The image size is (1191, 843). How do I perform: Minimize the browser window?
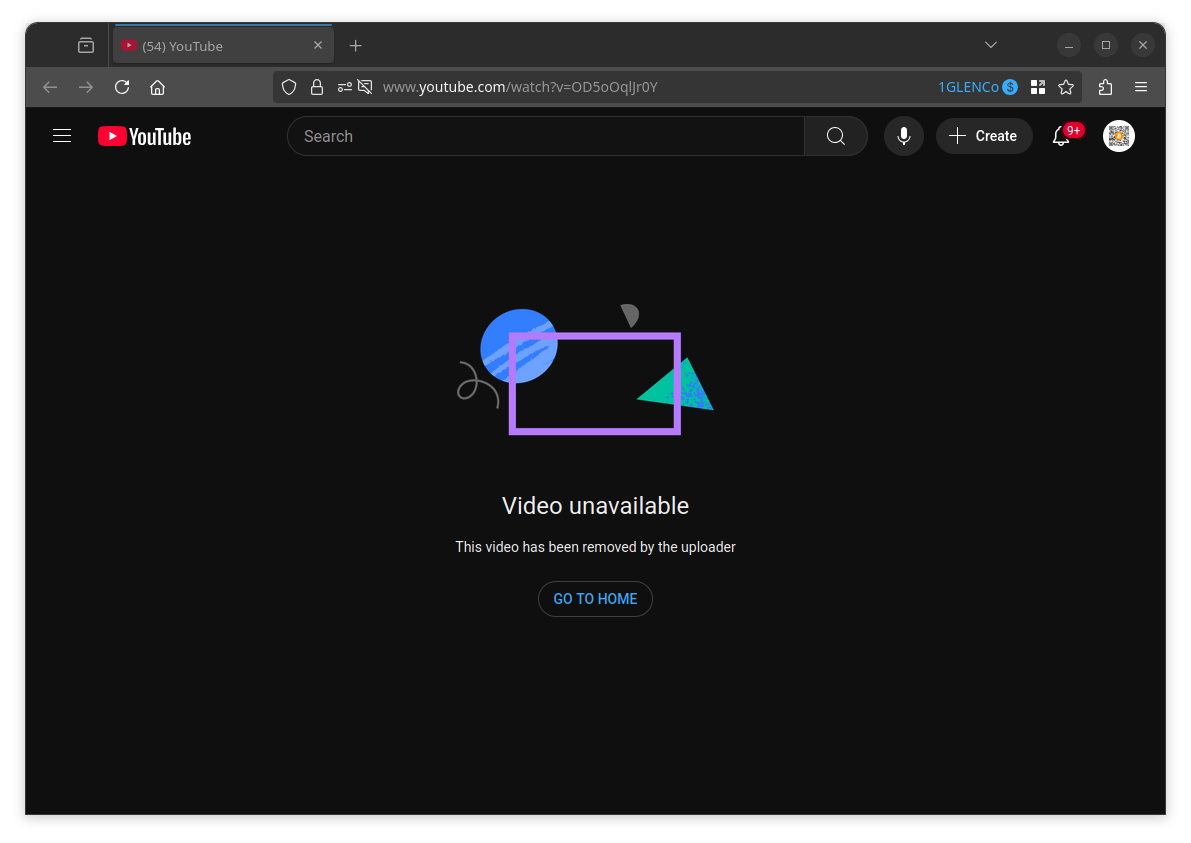1069,46
